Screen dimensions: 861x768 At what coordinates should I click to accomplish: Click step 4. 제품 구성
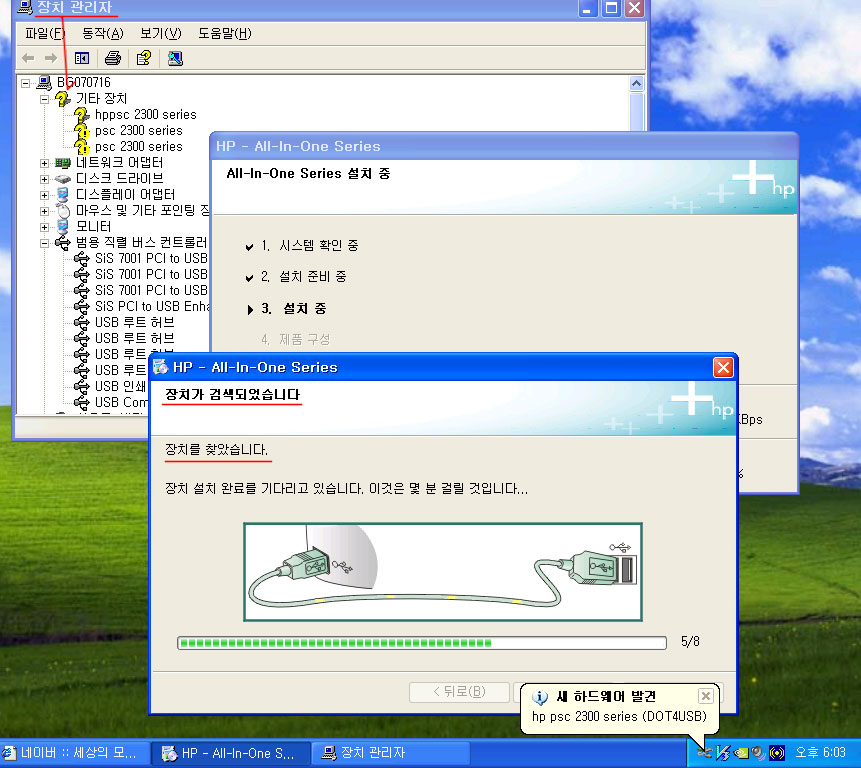pos(295,340)
